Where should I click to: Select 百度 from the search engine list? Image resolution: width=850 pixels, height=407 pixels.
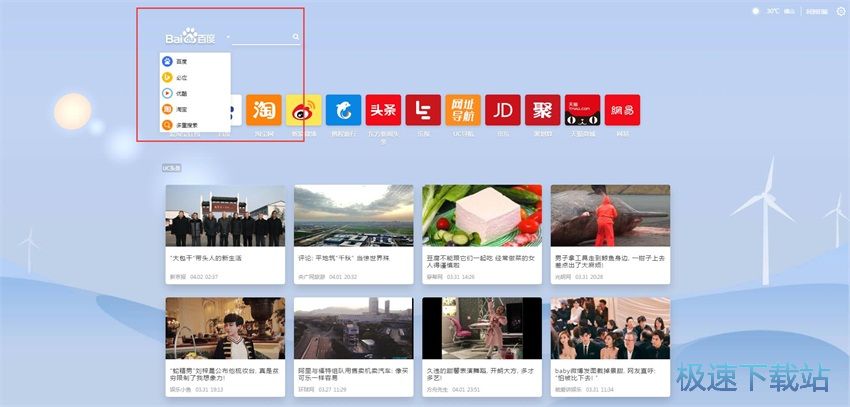coord(195,62)
